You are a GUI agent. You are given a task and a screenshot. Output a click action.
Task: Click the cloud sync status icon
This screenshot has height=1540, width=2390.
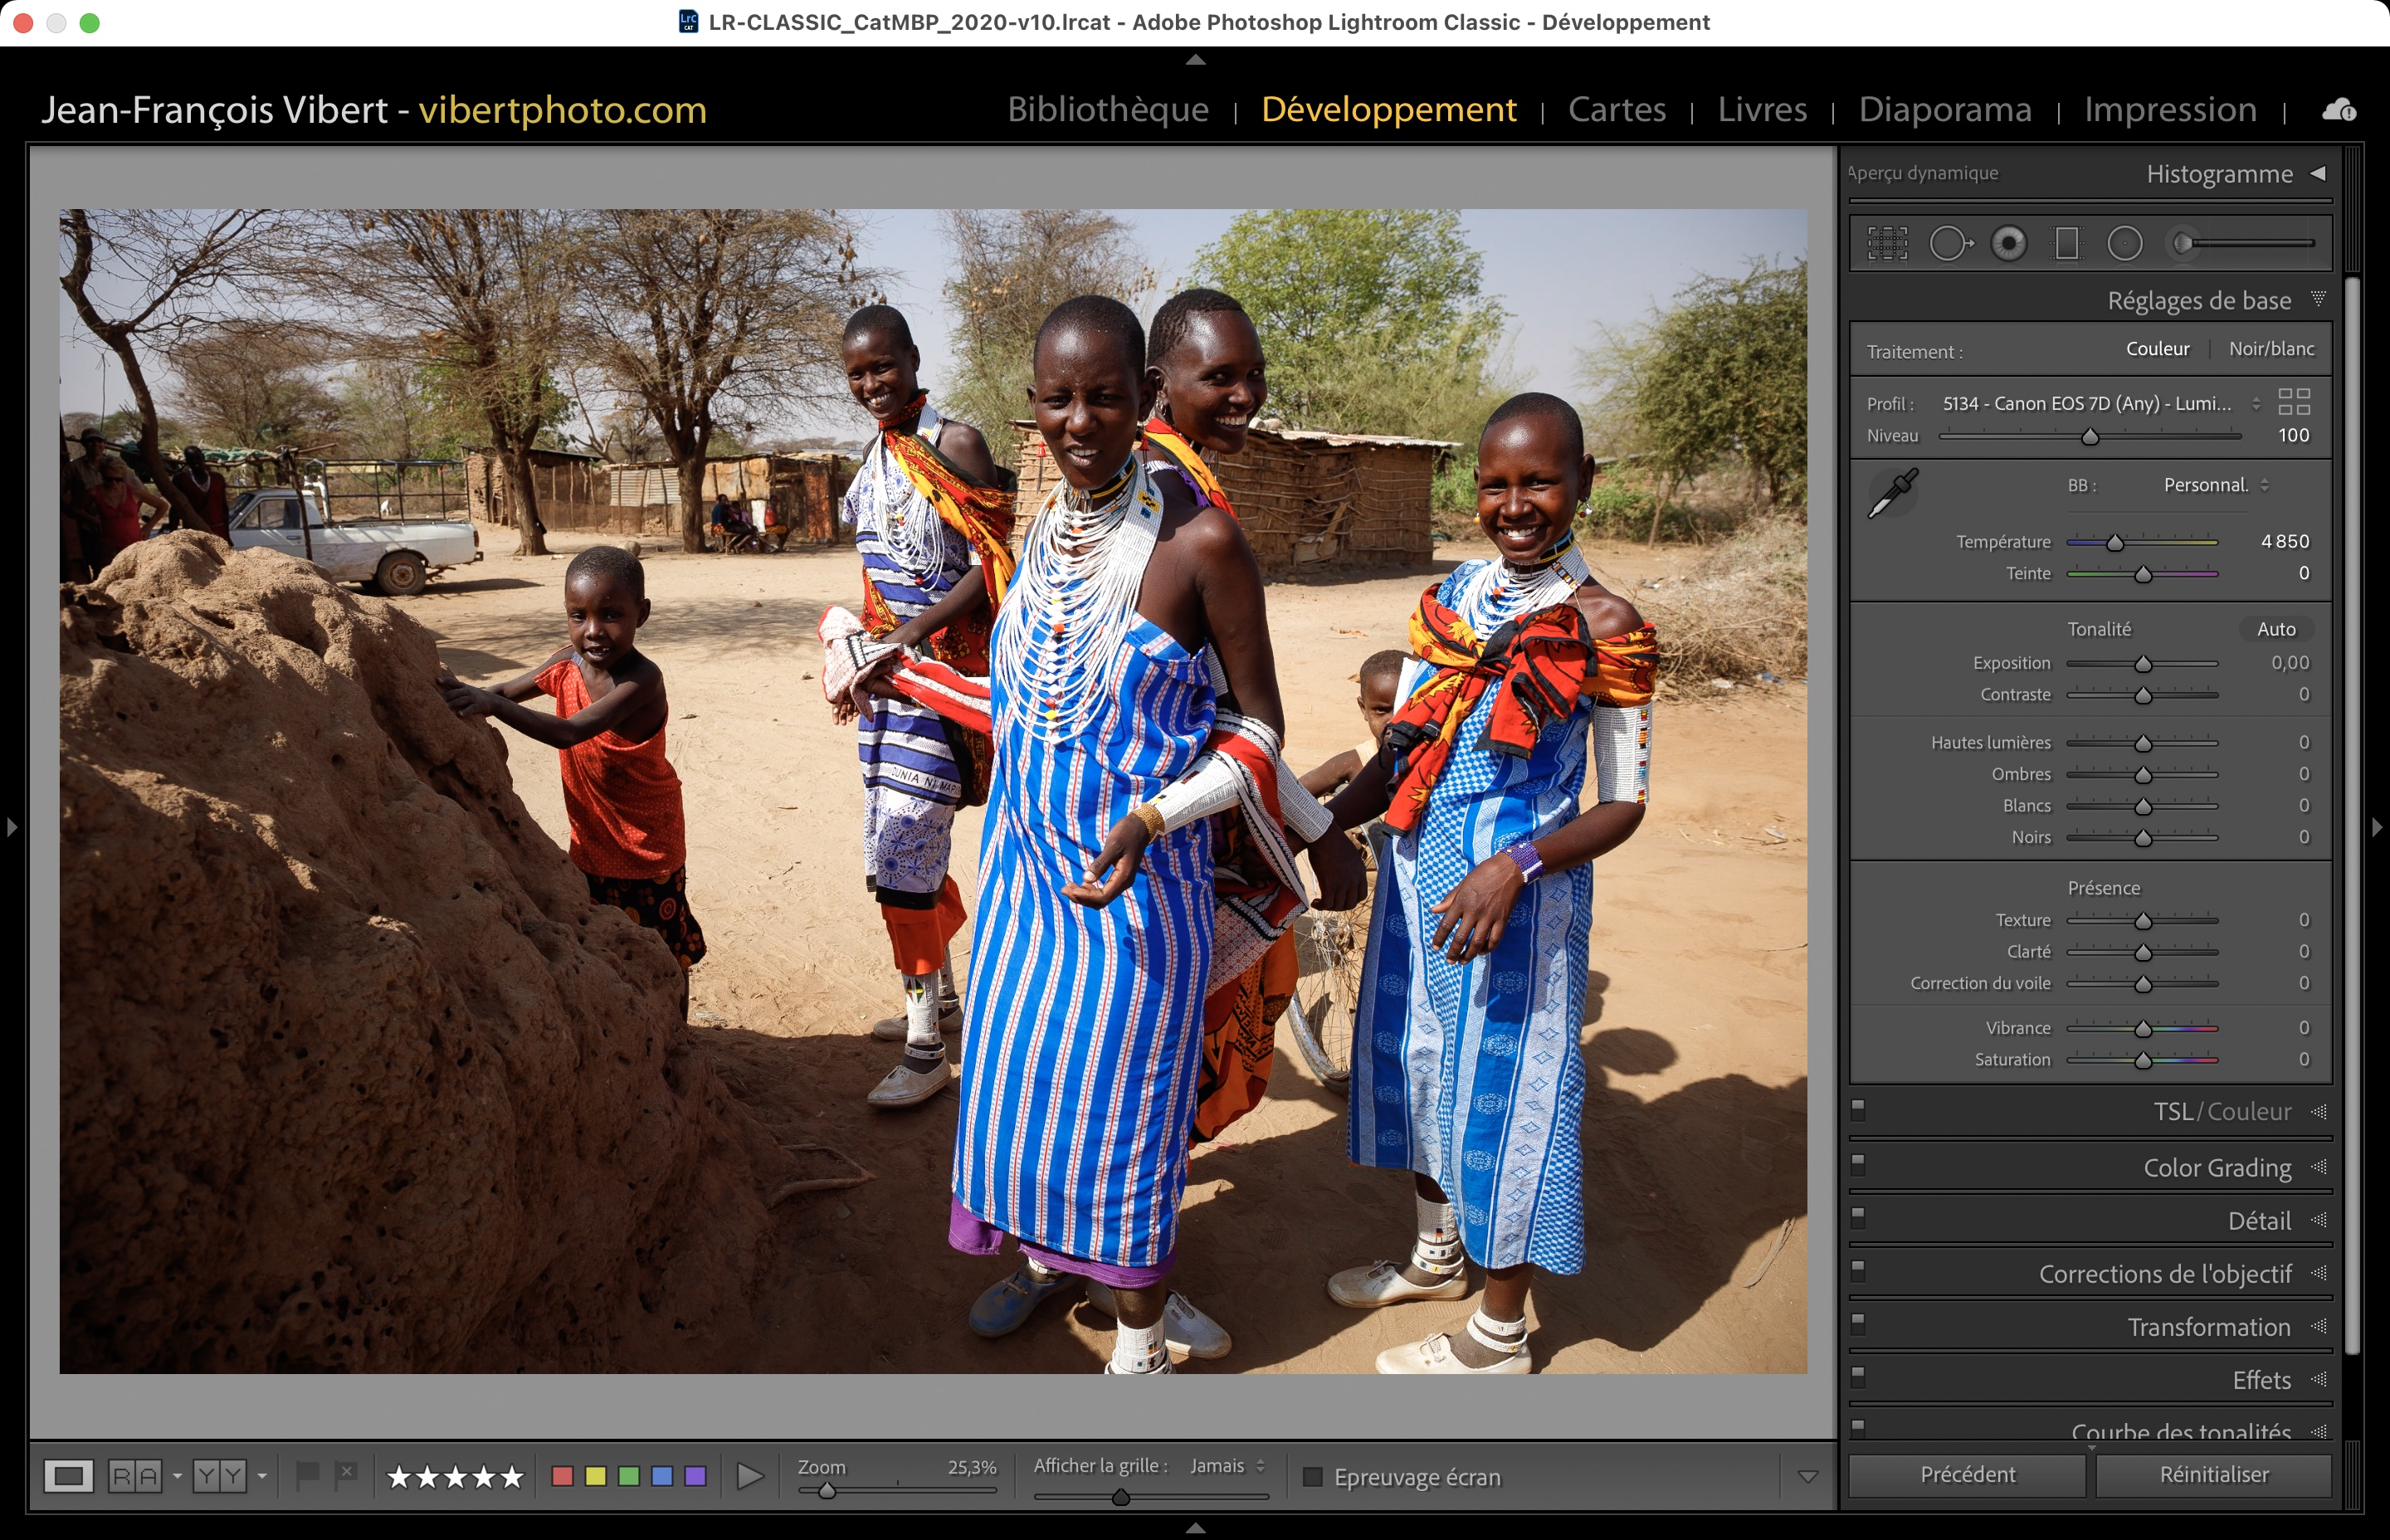pos(2338,110)
